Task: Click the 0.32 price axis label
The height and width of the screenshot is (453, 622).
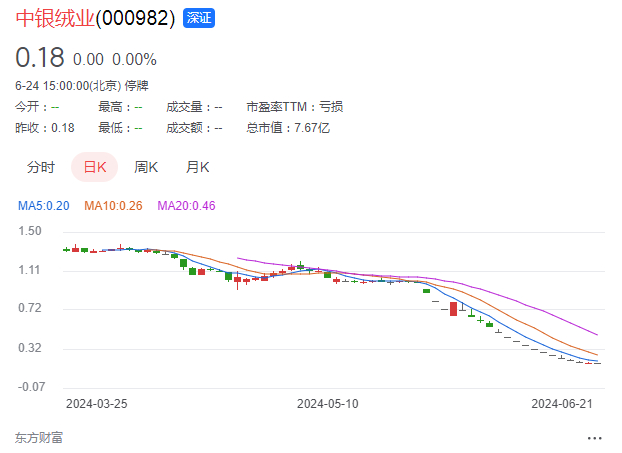Action: coord(30,348)
